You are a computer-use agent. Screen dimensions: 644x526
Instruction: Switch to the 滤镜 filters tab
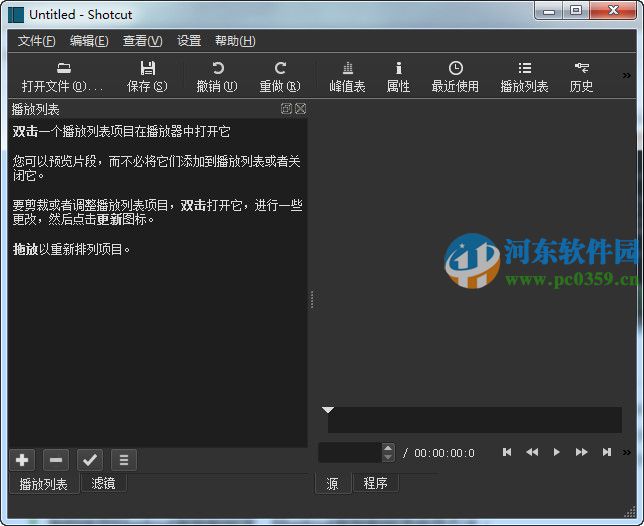(x=104, y=483)
